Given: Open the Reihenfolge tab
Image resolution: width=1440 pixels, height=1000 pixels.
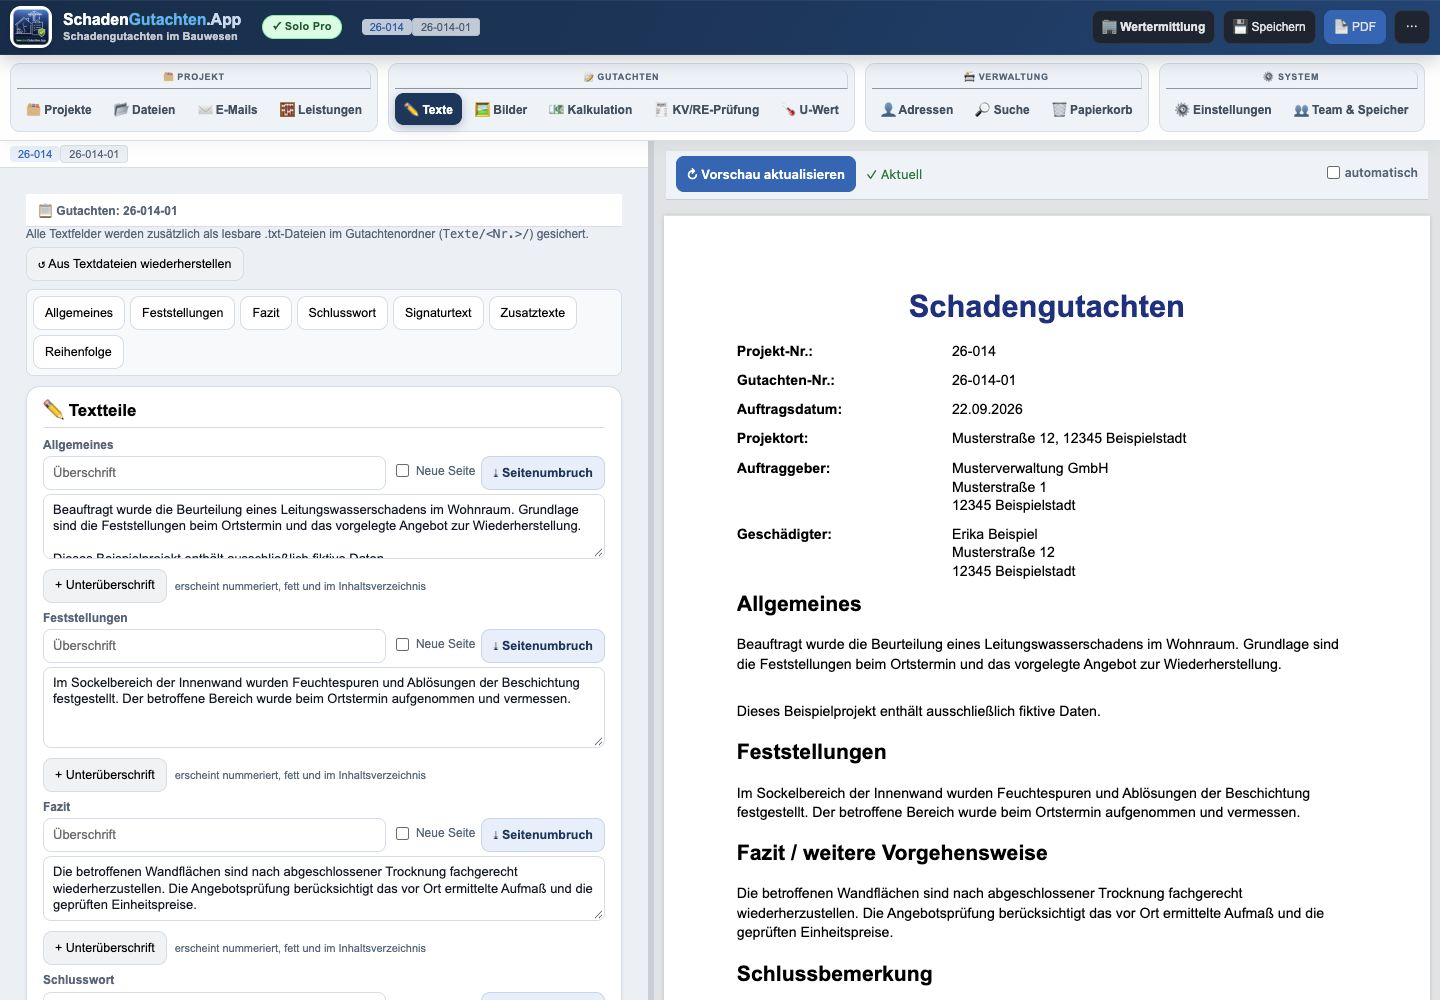Looking at the screenshot, I should (78, 352).
